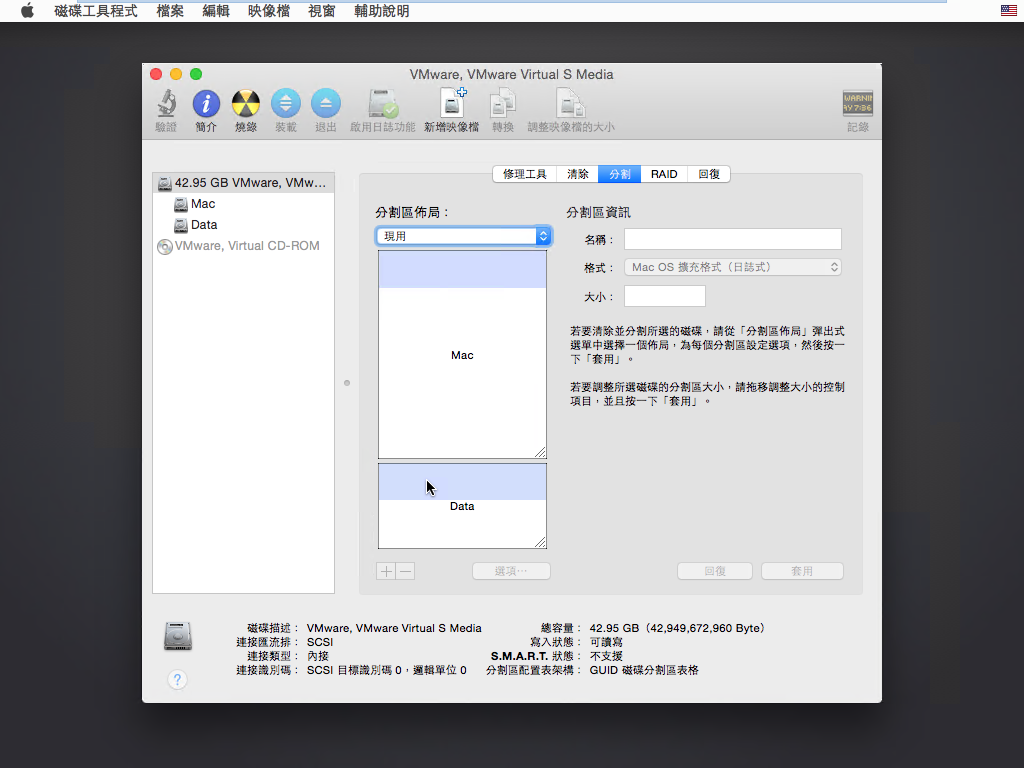The height and width of the screenshot is (768, 1024).
Task: Click the Eject (退出) toolbar icon
Action: 325,104
